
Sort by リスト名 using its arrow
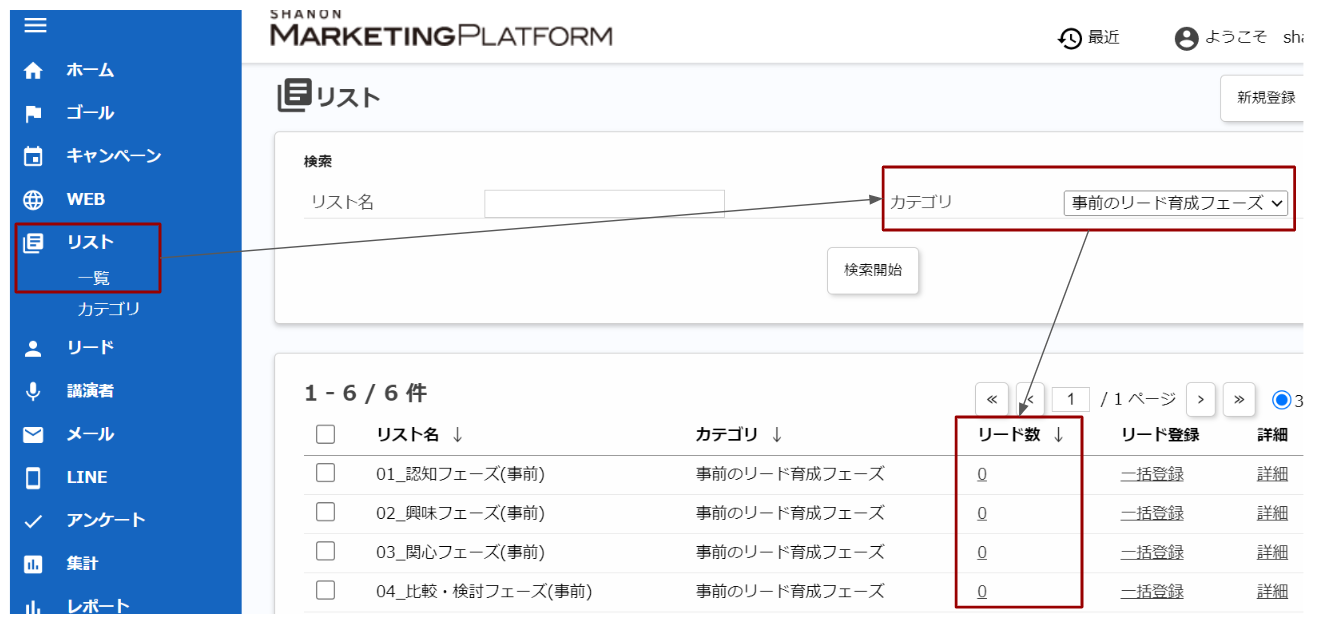click(457, 434)
